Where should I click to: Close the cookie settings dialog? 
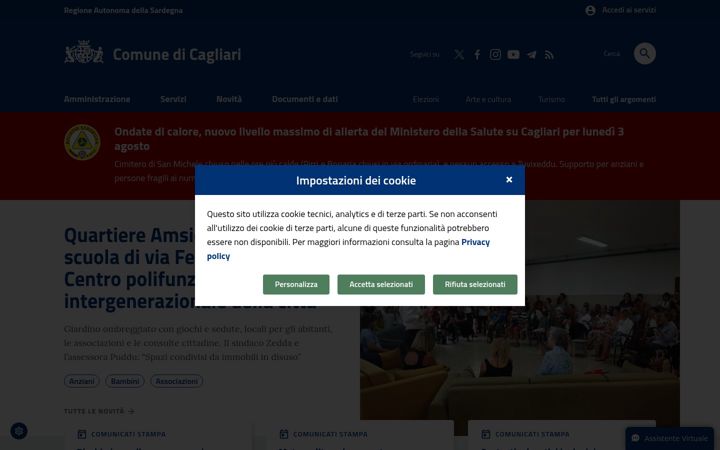[x=509, y=180]
